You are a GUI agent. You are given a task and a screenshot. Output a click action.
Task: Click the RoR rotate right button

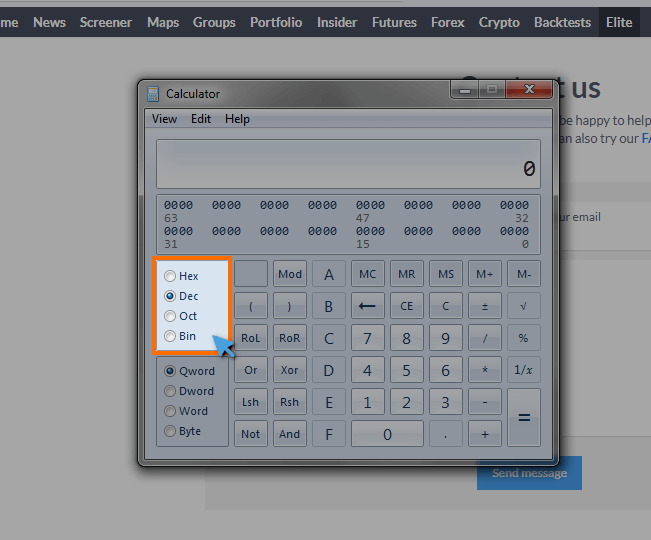(290, 338)
